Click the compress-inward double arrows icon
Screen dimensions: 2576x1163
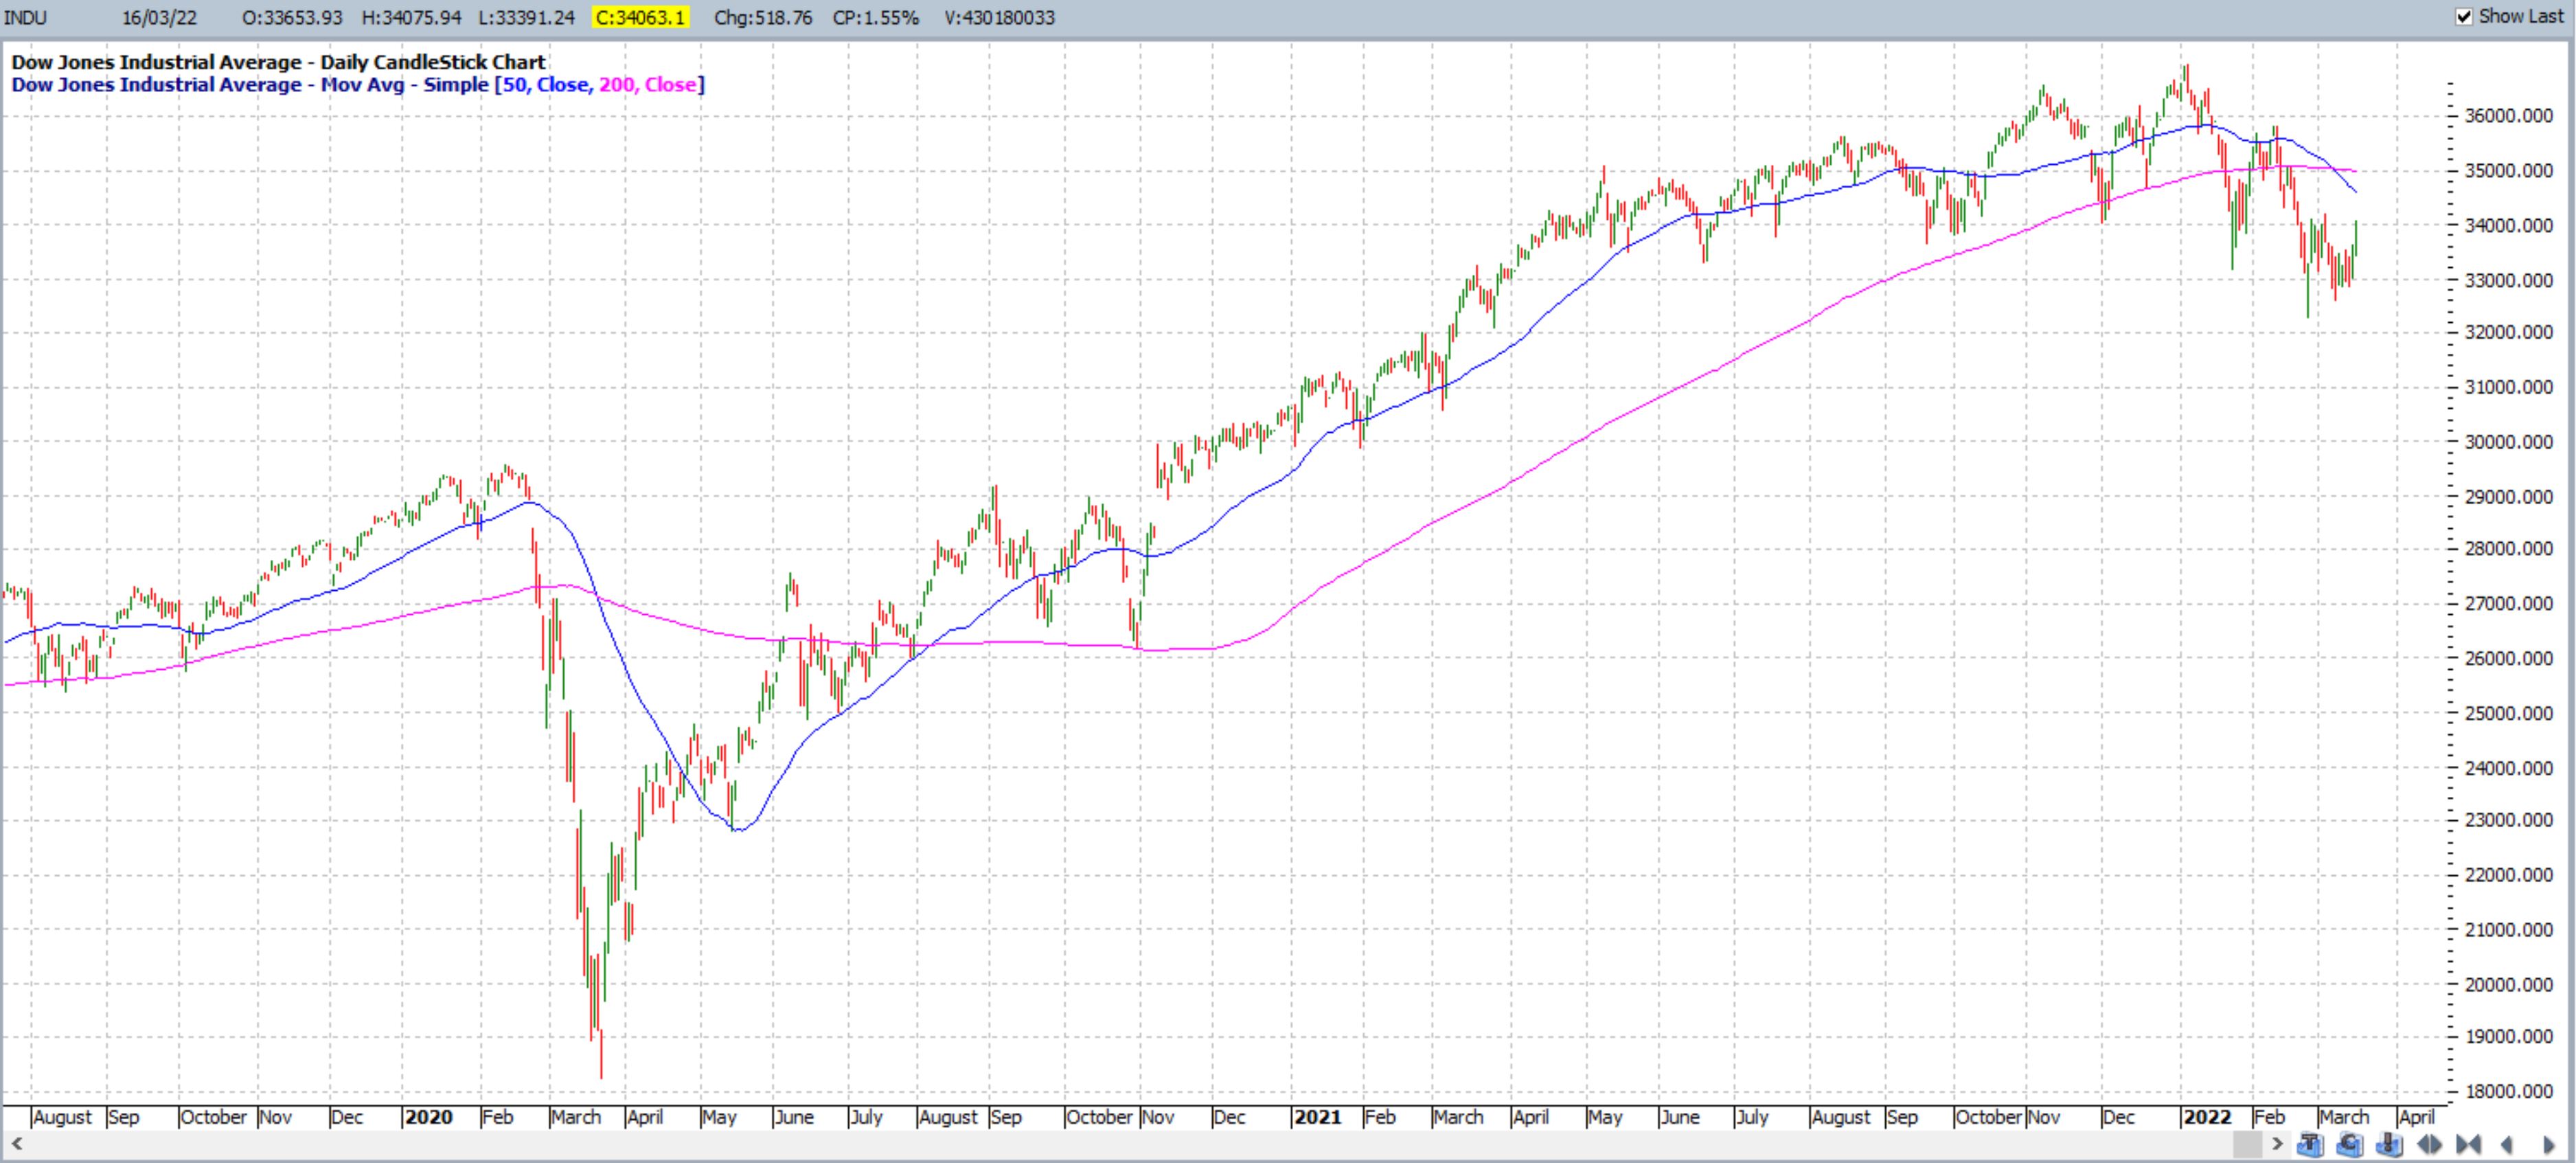click(x=2468, y=1144)
